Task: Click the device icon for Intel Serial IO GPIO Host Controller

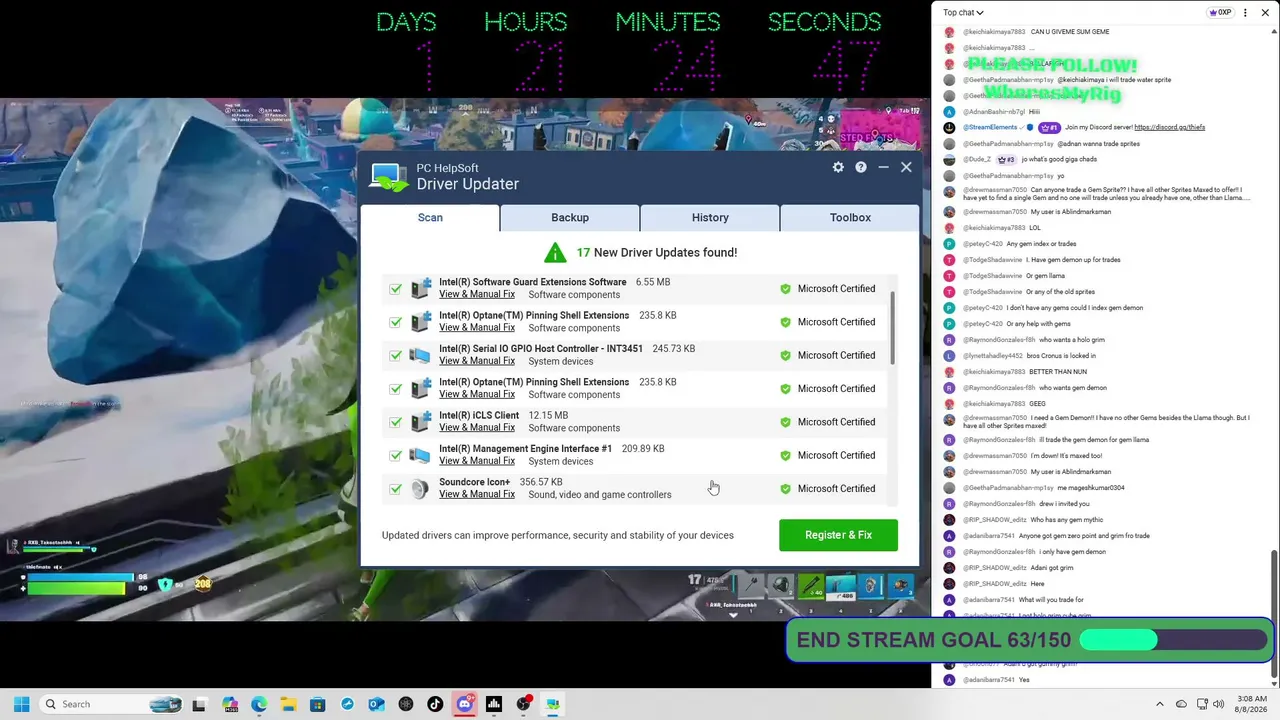Action: click(420, 355)
